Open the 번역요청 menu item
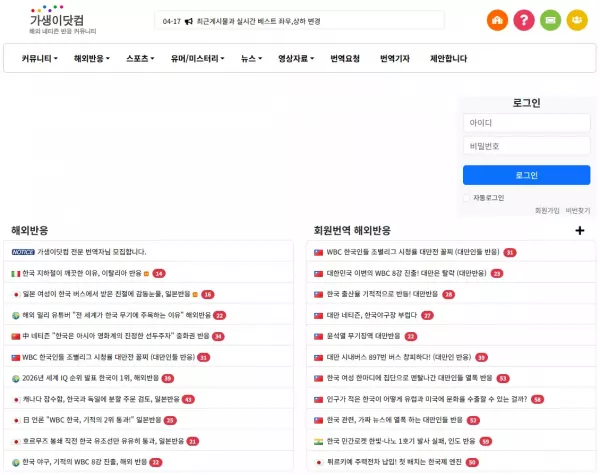Image resolution: width=600 pixels, height=475 pixels. (345, 59)
